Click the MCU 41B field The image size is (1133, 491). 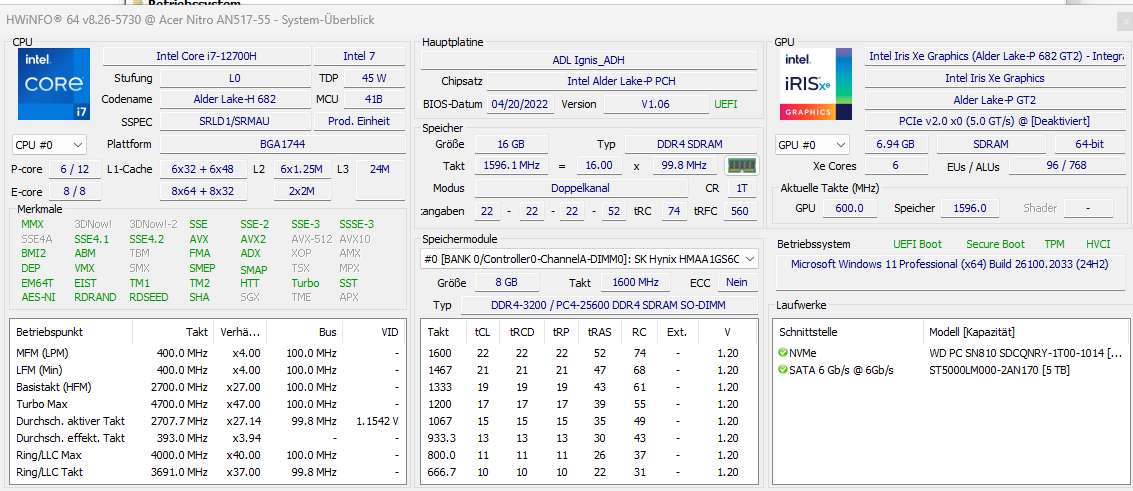(373, 100)
